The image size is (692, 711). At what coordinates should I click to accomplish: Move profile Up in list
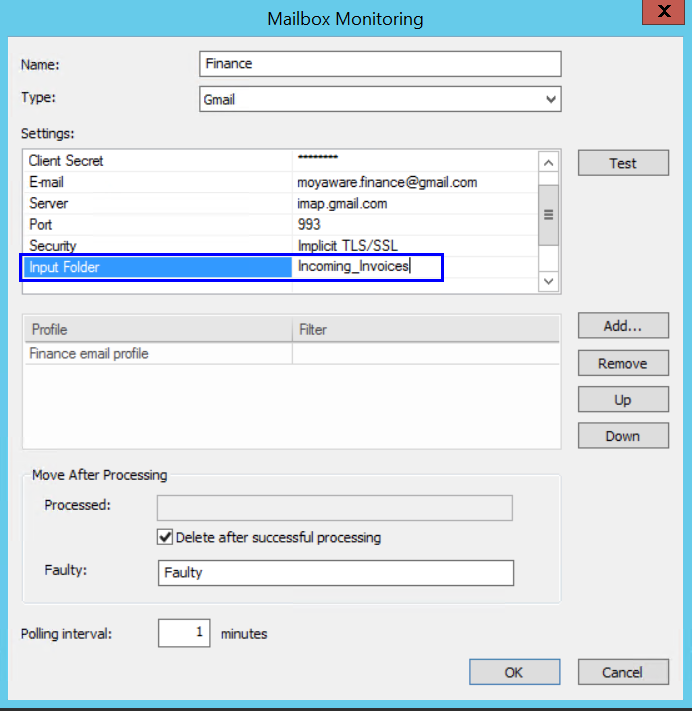click(x=622, y=400)
